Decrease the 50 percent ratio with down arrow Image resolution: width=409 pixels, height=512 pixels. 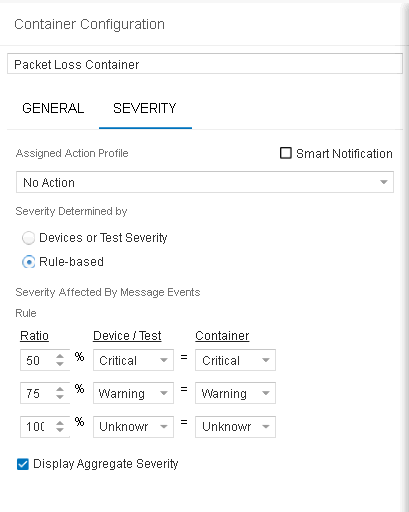click(60, 363)
